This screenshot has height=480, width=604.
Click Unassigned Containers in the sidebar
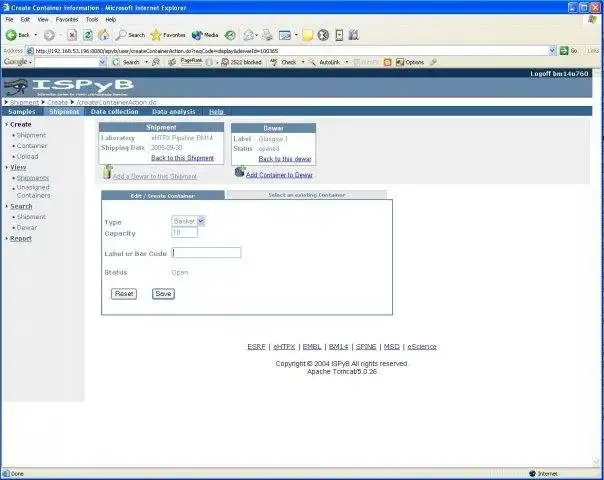click(x=33, y=191)
